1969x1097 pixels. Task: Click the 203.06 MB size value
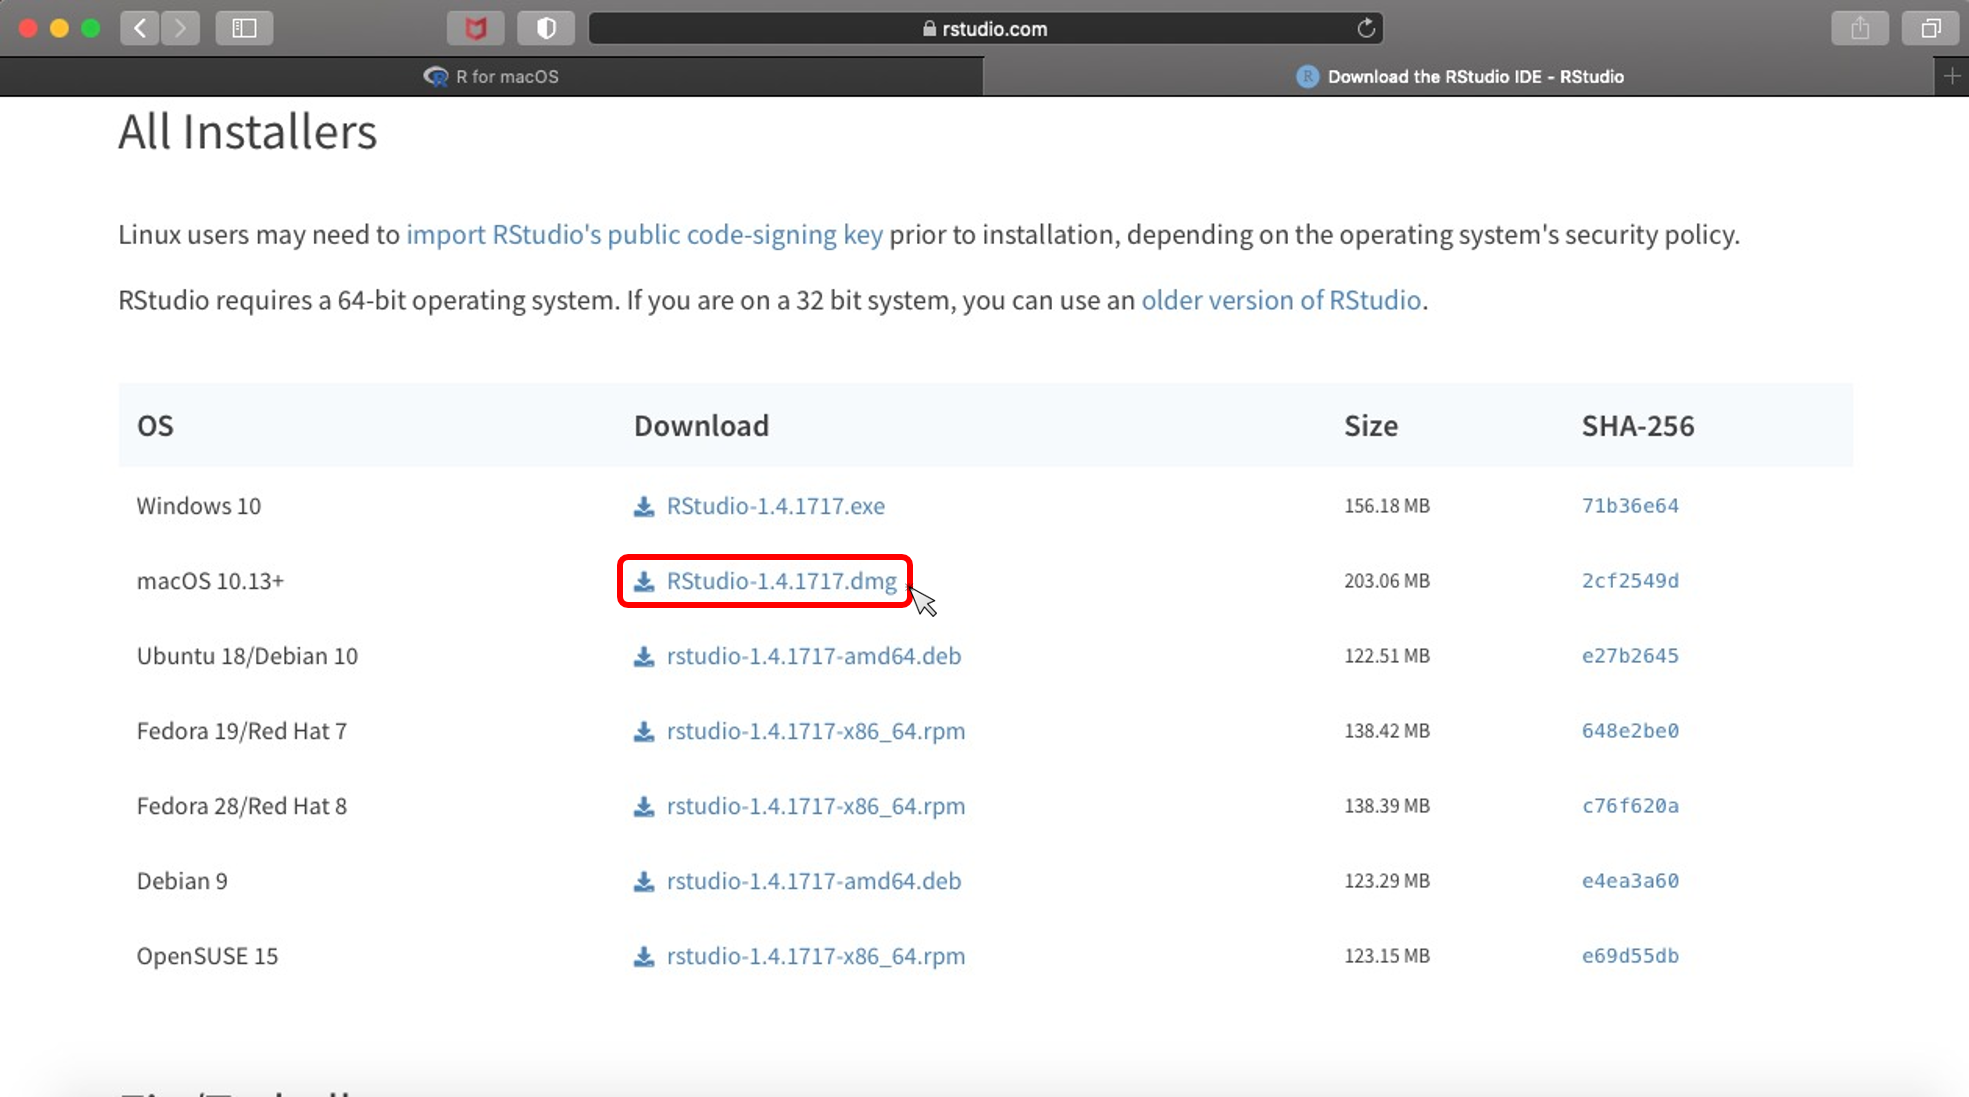(1387, 581)
